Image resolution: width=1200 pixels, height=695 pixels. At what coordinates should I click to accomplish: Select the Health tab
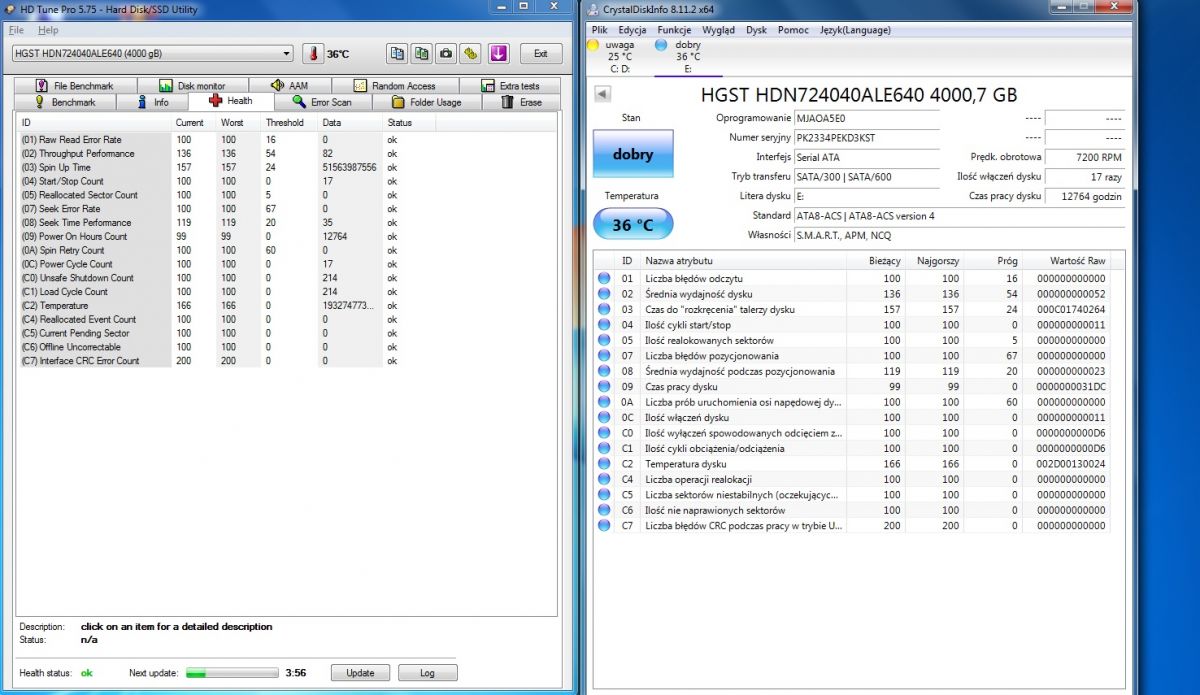point(230,101)
